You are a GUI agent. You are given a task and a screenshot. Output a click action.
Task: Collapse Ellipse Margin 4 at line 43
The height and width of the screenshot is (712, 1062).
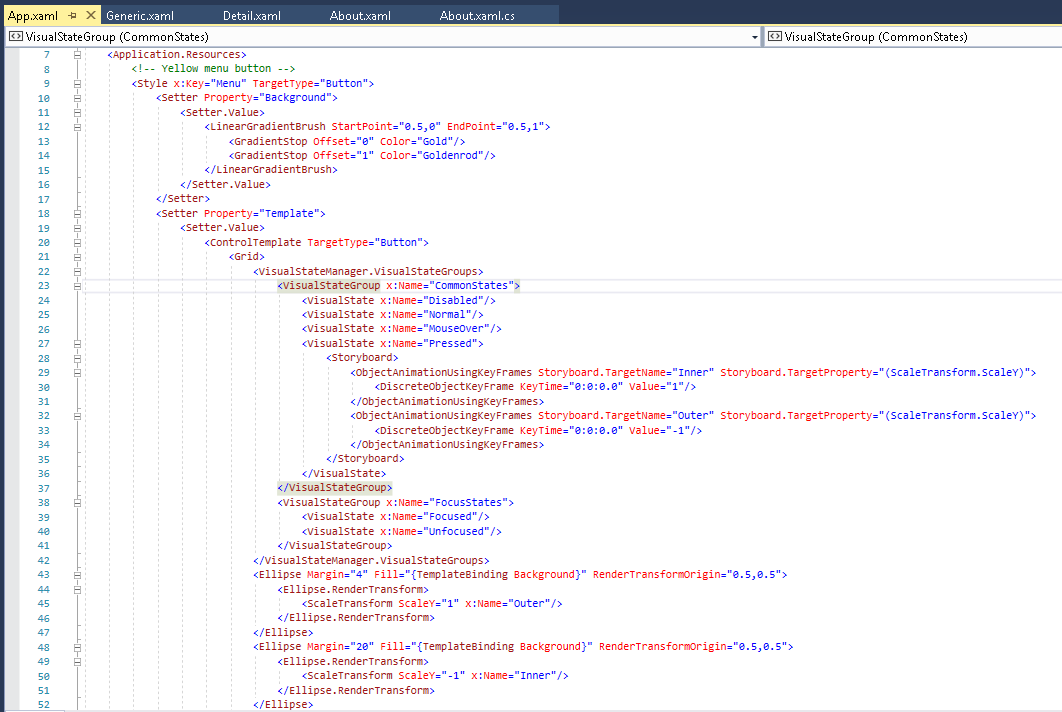77,574
